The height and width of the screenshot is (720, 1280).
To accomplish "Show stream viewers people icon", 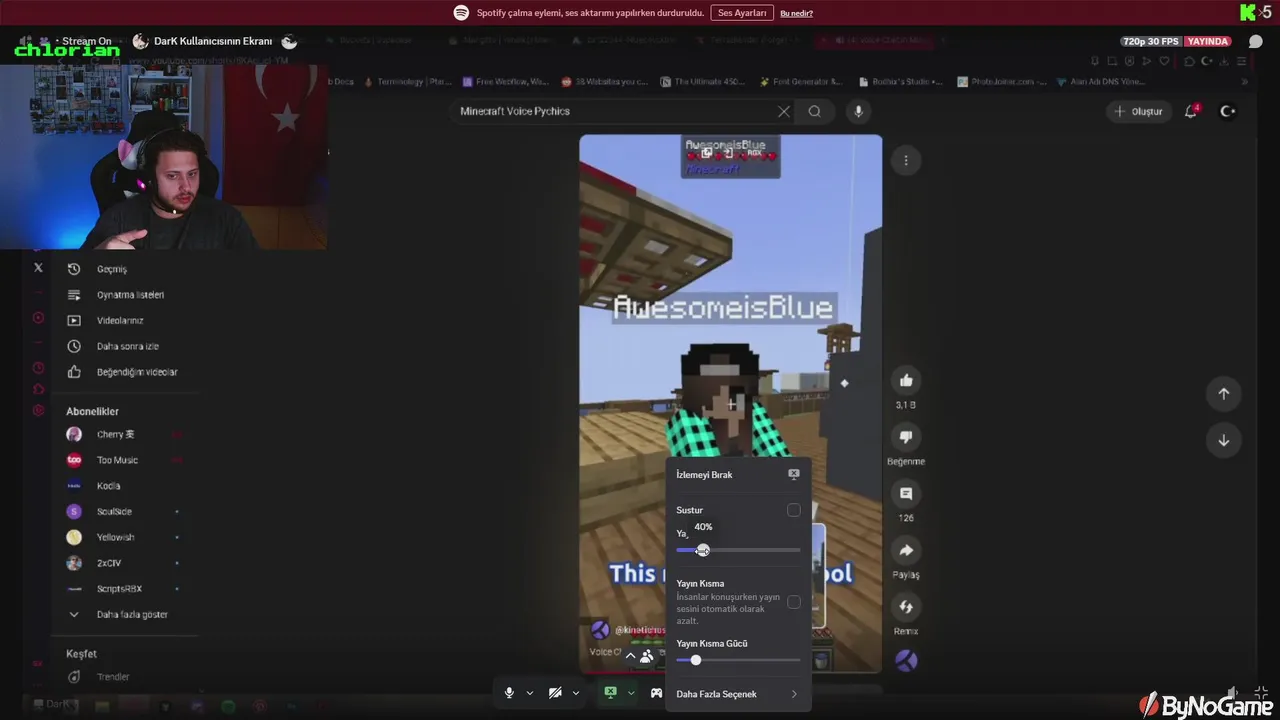I will (647, 656).
